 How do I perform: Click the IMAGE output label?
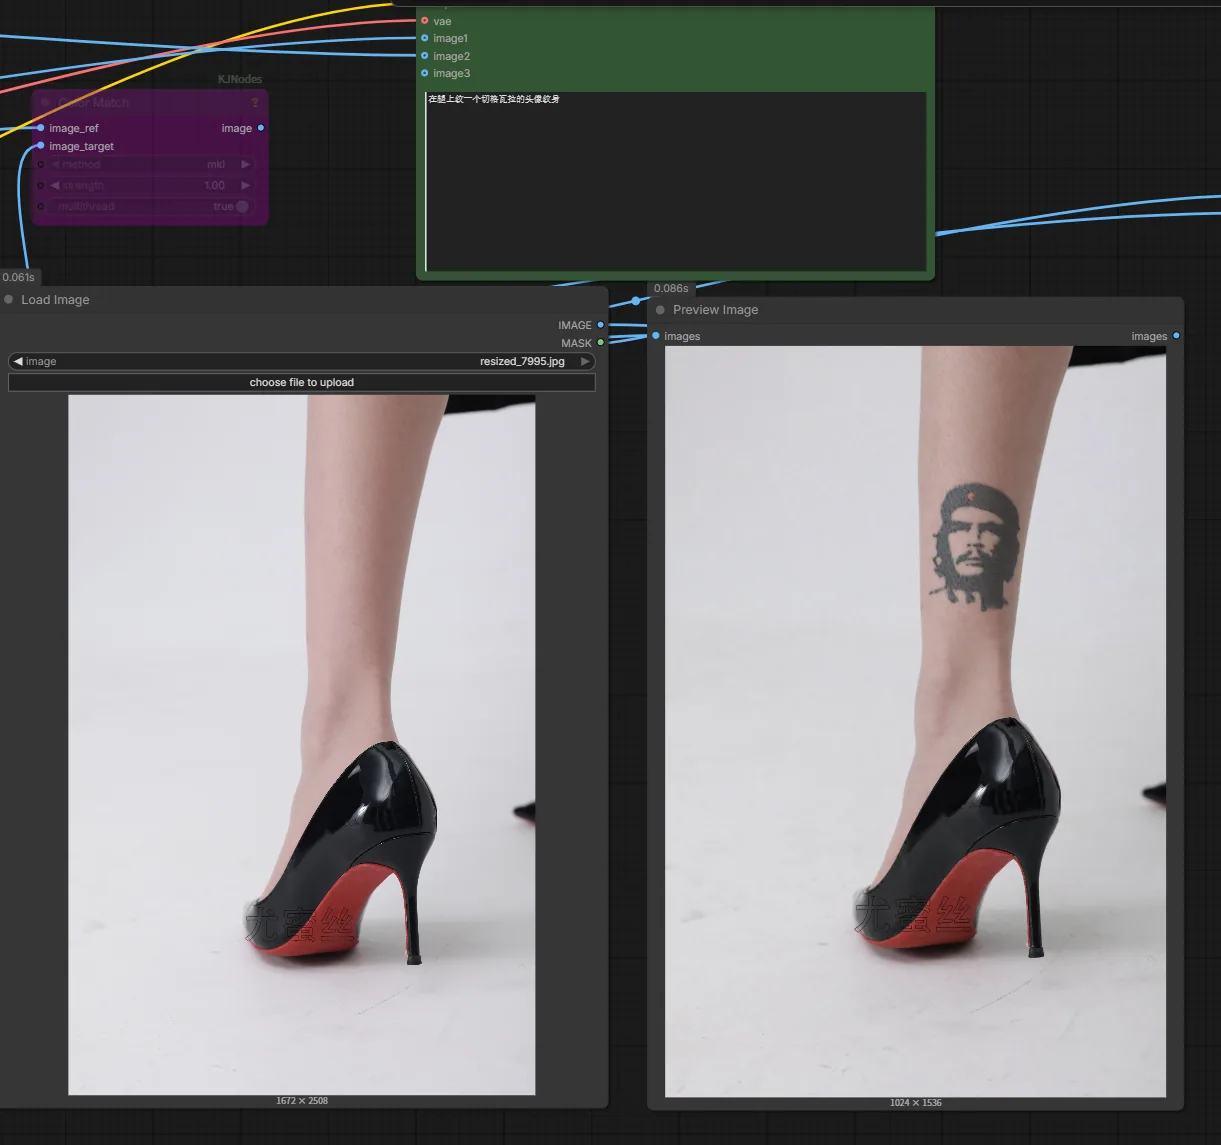click(575, 325)
